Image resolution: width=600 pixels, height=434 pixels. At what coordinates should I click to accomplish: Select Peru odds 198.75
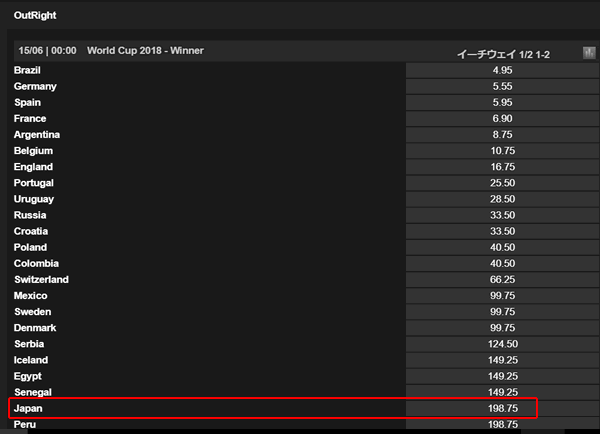point(502,424)
